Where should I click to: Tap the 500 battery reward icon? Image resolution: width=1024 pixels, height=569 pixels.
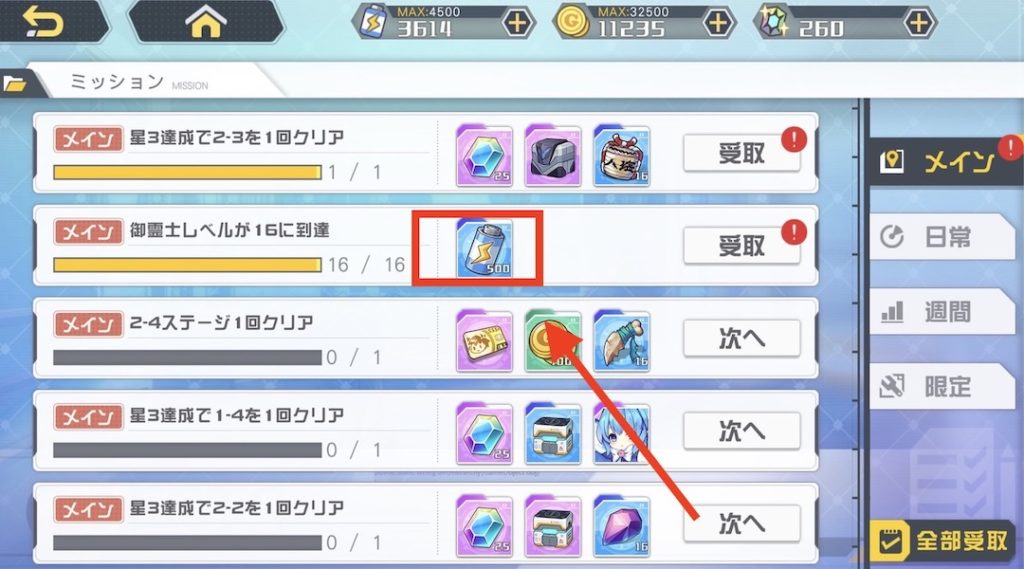click(484, 248)
